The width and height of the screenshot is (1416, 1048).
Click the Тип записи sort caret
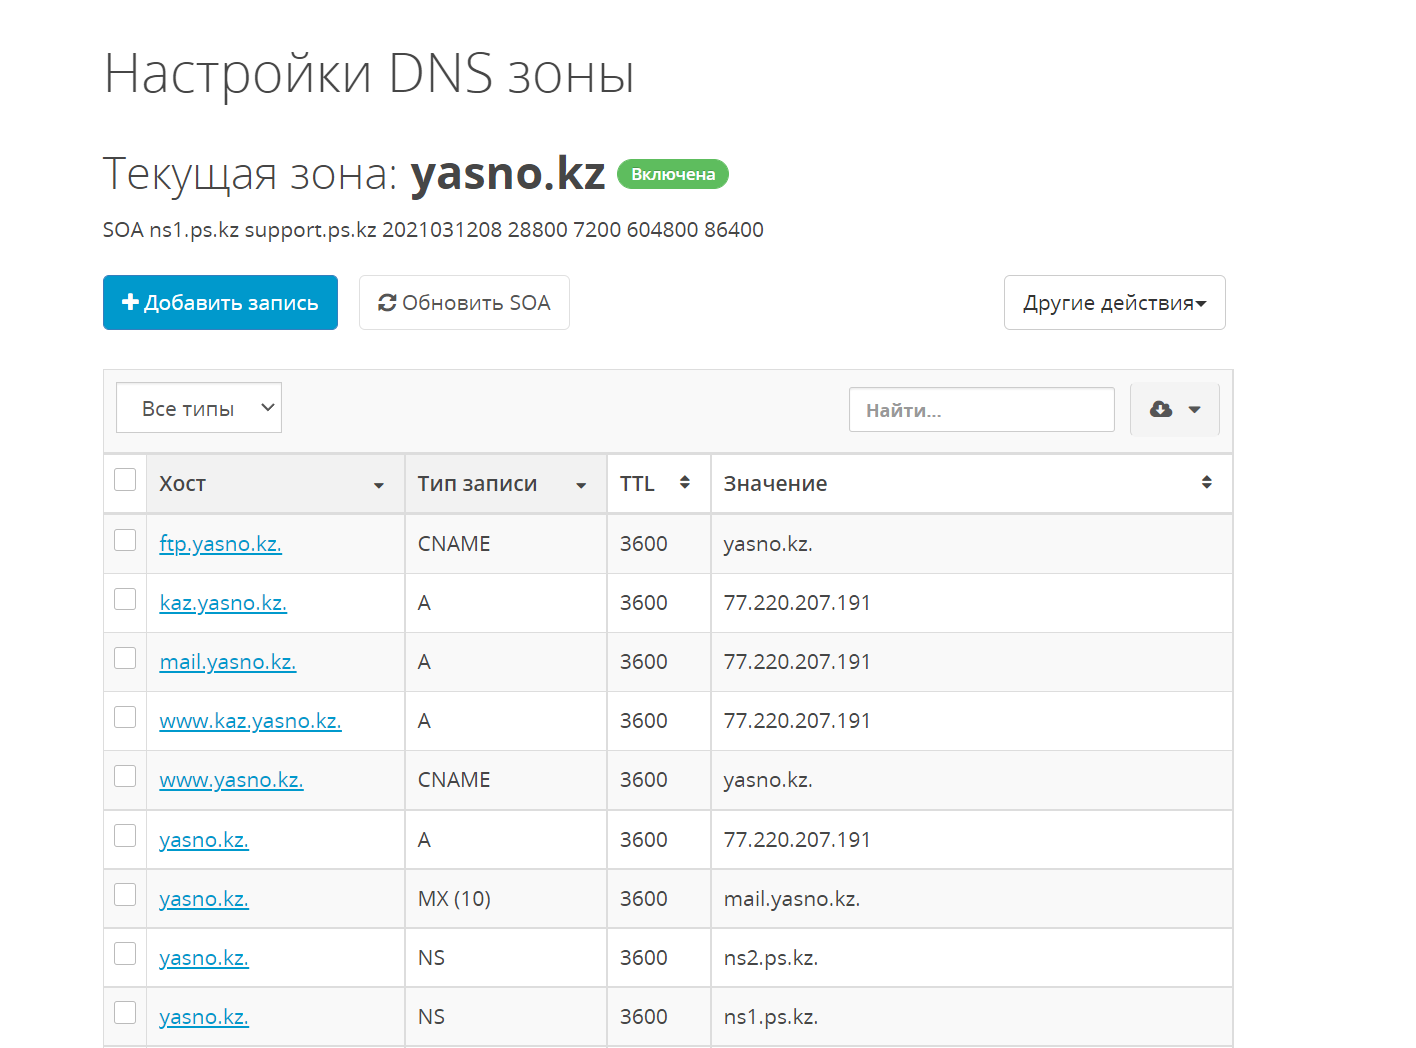point(581,485)
